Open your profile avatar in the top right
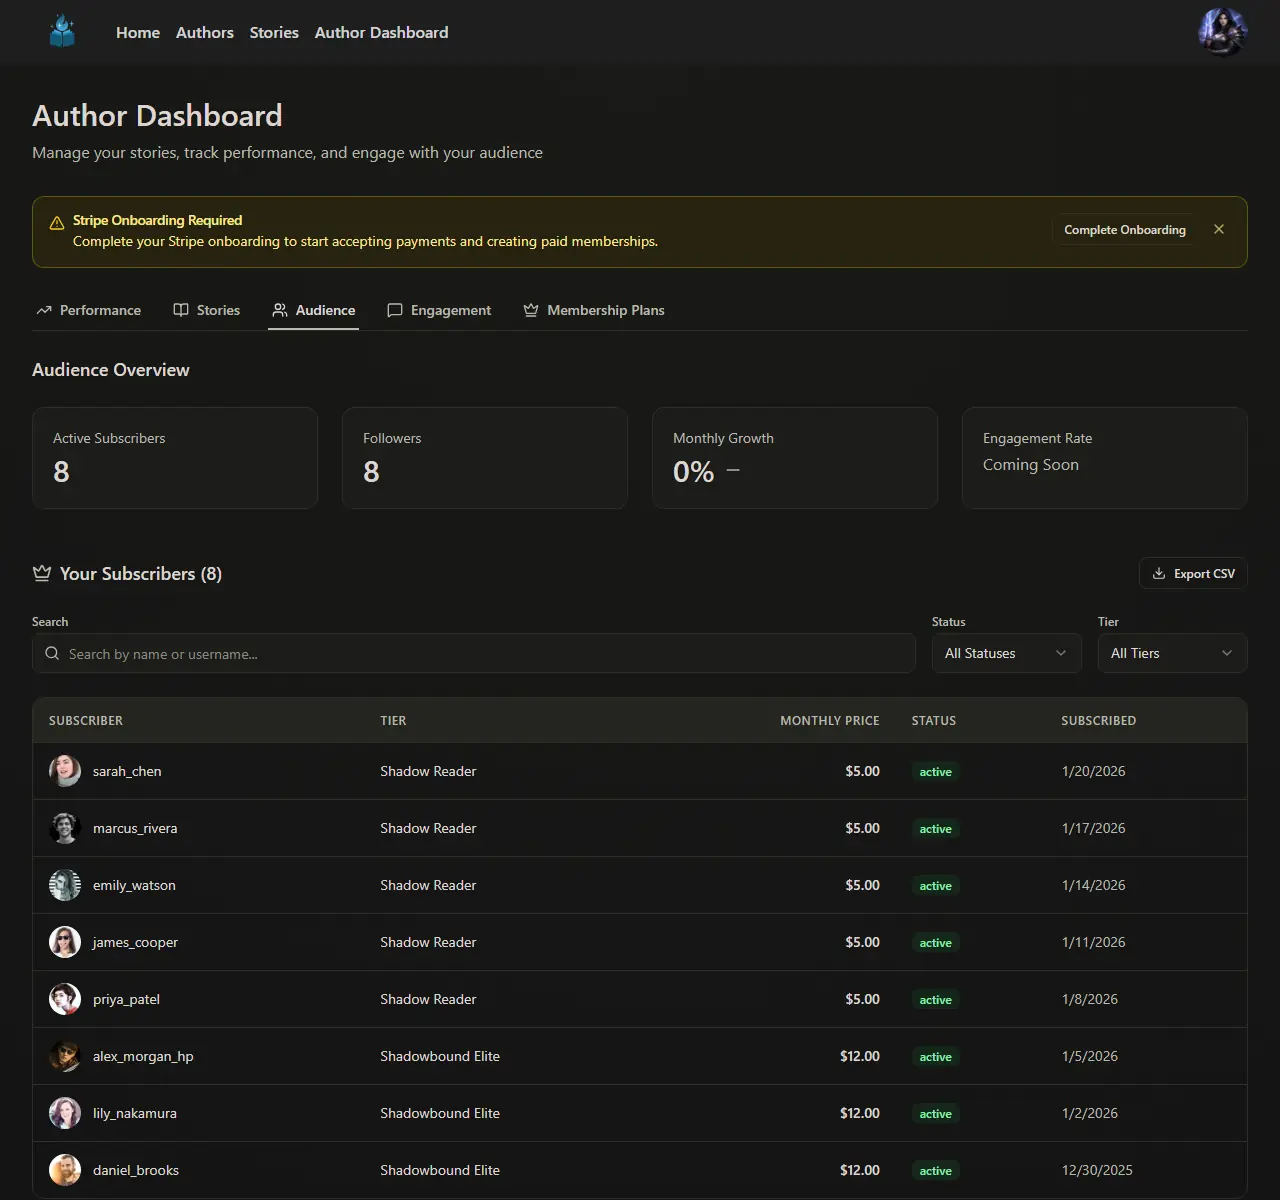The image size is (1280, 1200). pyautogui.click(x=1222, y=31)
